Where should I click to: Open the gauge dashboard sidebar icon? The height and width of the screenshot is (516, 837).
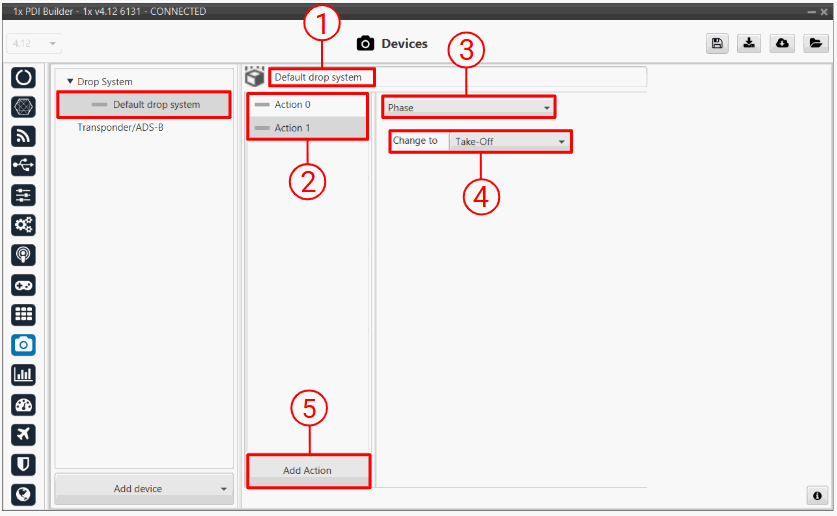tap(23, 406)
